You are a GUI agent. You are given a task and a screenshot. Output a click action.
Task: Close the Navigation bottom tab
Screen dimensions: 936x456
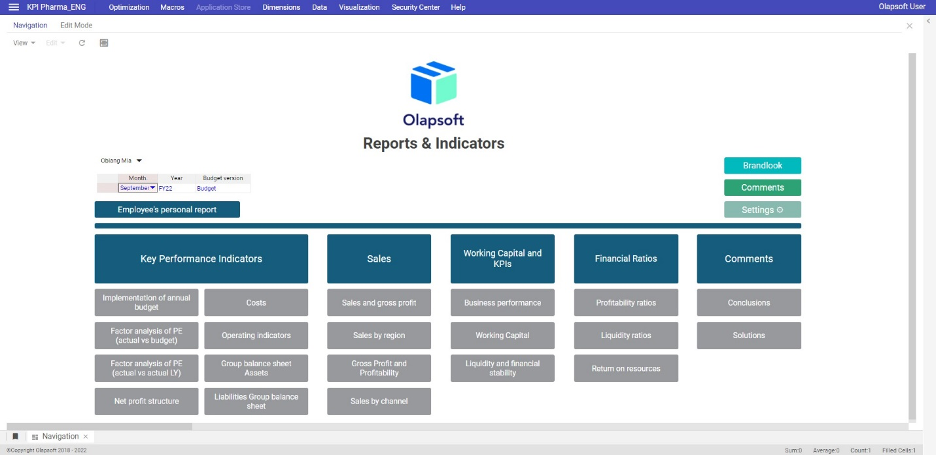85,436
